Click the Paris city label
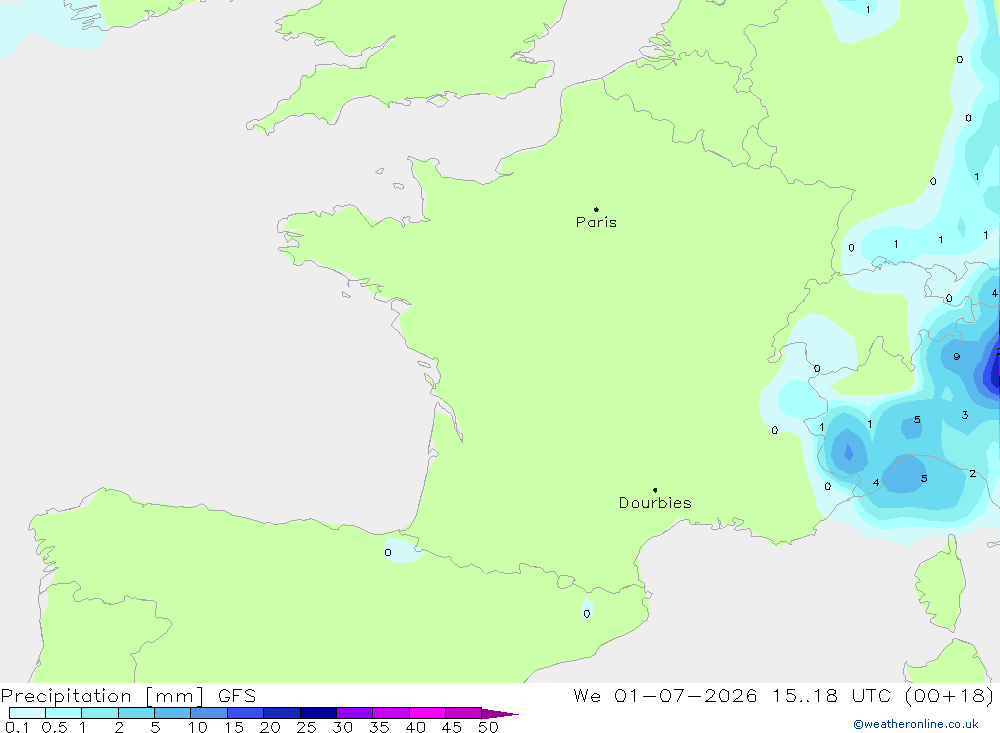 click(x=596, y=222)
